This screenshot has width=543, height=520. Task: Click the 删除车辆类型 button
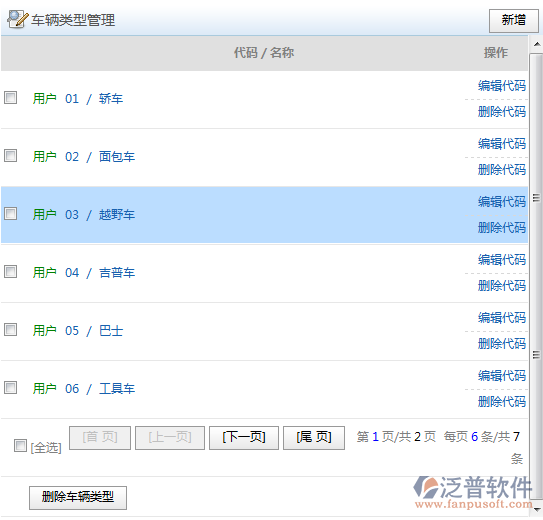pyautogui.click(x=78, y=497)
